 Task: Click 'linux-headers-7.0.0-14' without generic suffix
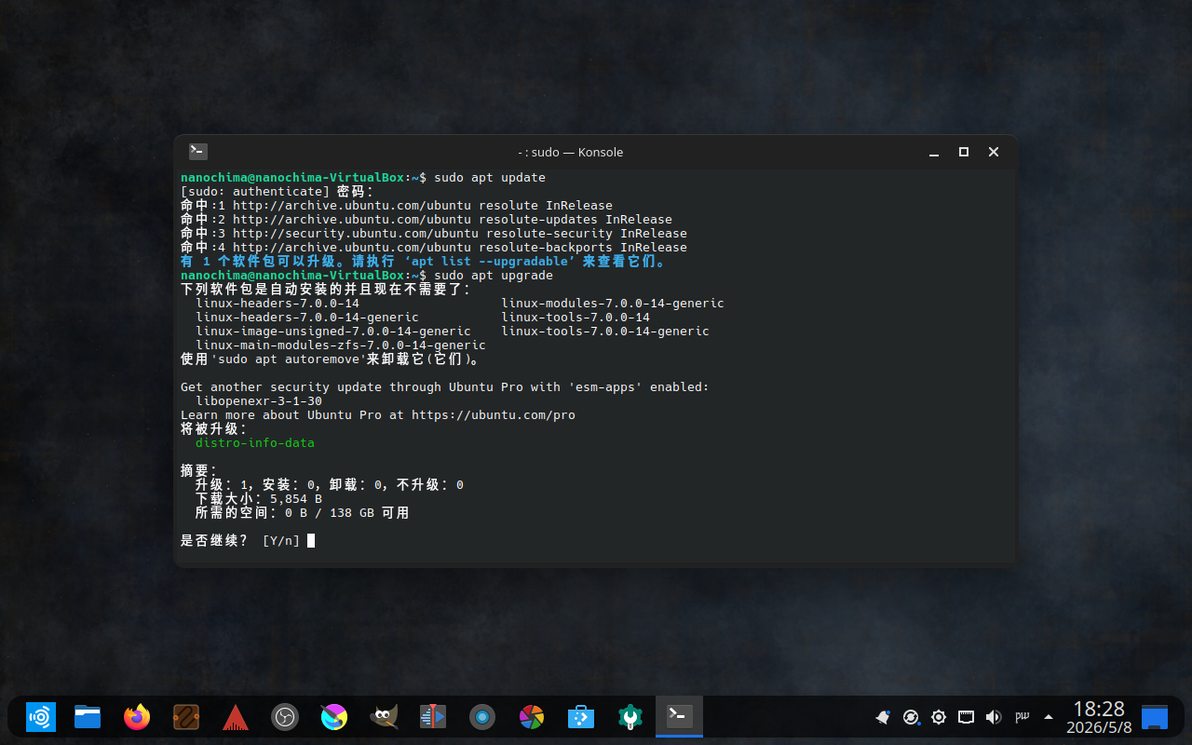(277, 303)
